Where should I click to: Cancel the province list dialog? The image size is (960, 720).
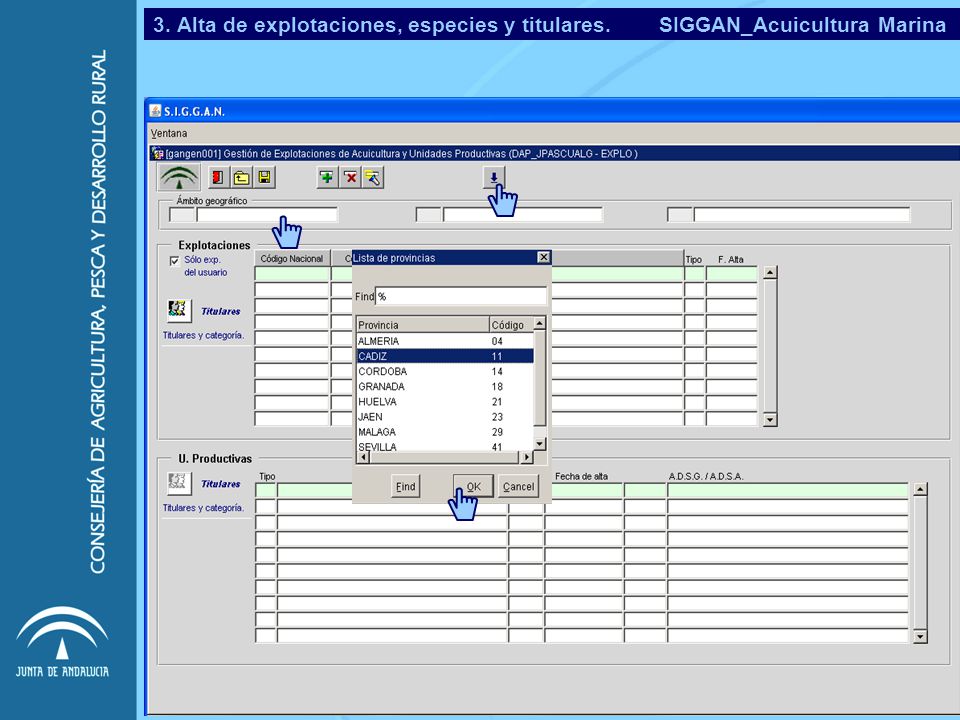(x=519, y=487)
